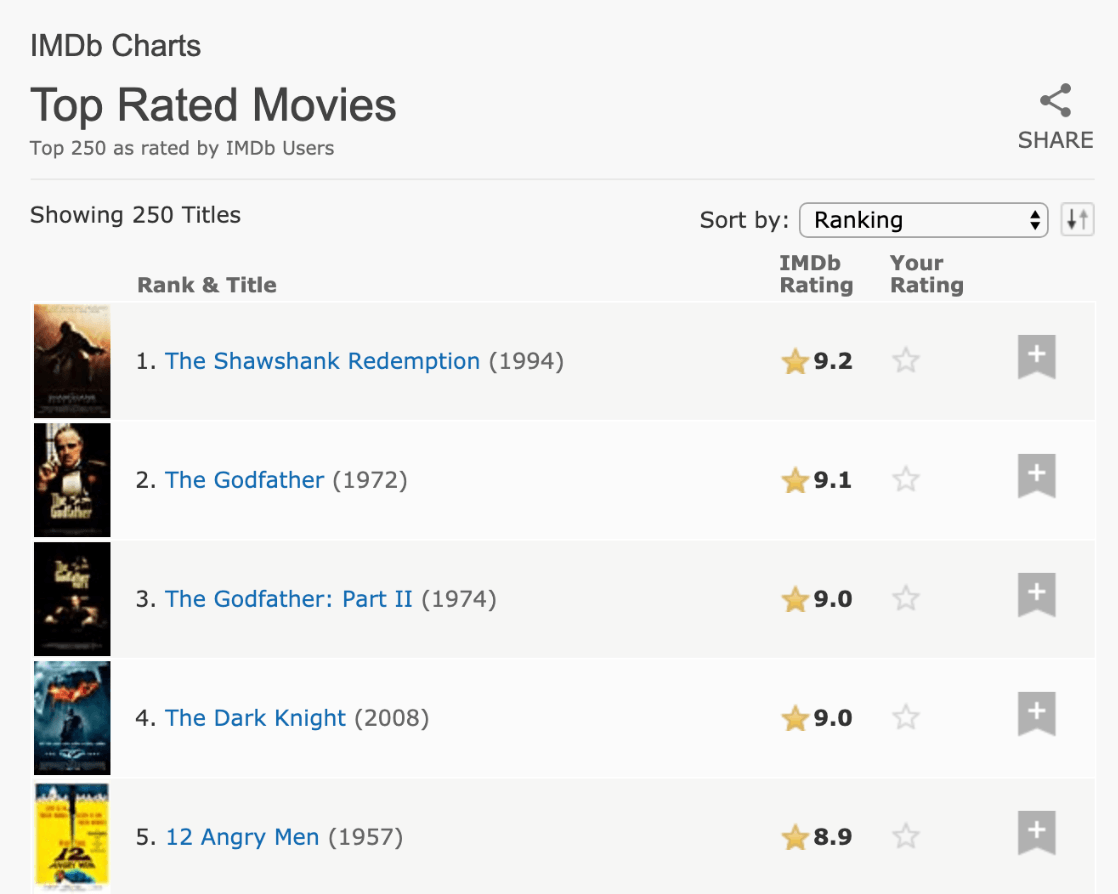The width and height of the screenshot is (1118, 894).
Task: Open The Shawshank Redemption title link
Action: (322, 361)
